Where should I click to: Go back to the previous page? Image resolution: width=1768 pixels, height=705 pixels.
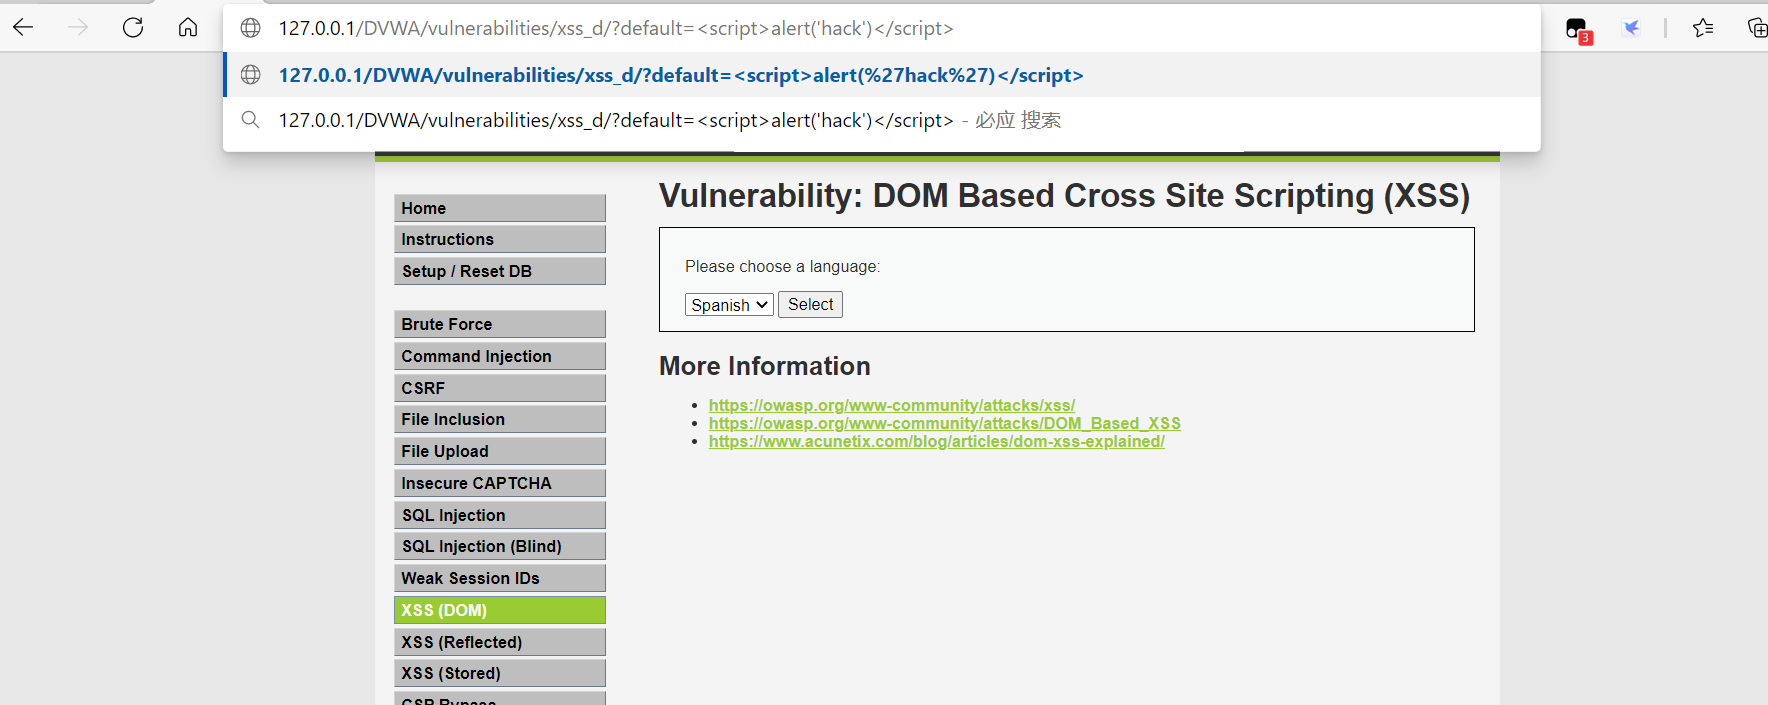tap(23, 27)
